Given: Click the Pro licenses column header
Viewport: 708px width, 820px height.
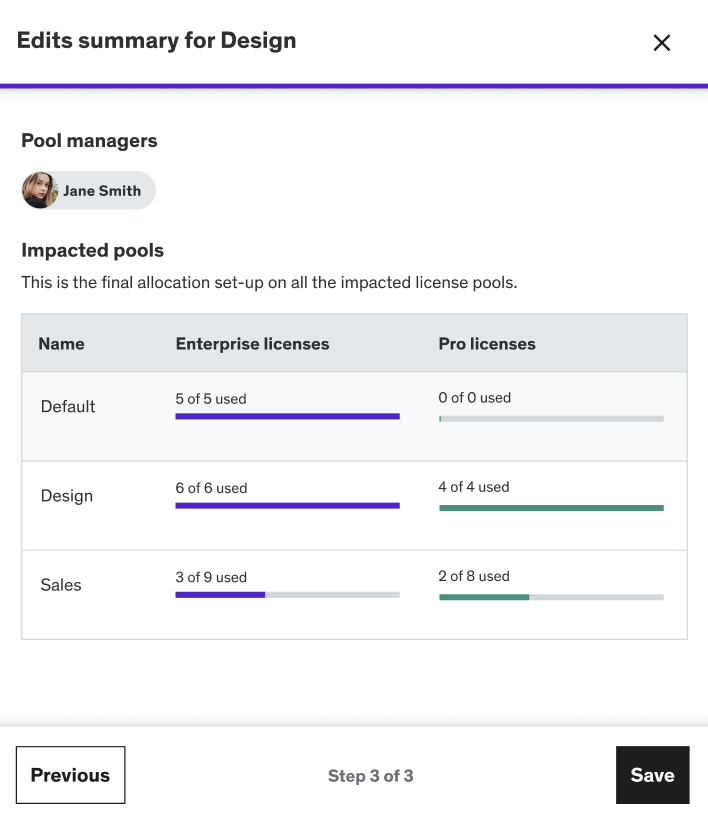Looking at the screenshot, I should point(487,344).
